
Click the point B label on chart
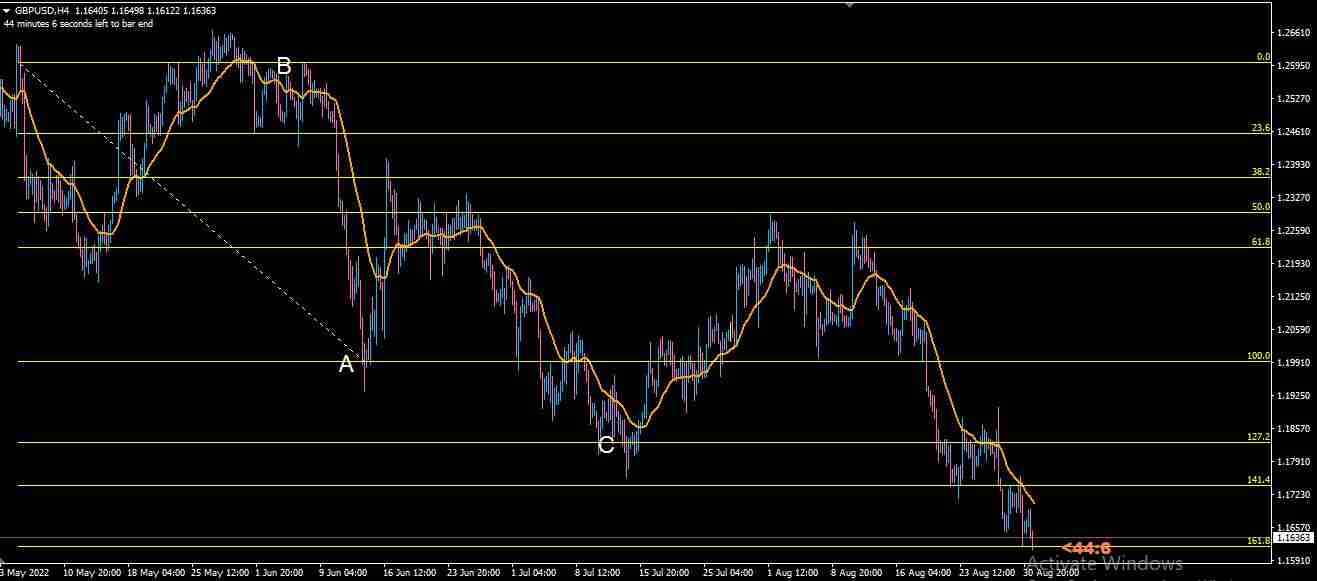pos(284,64)
